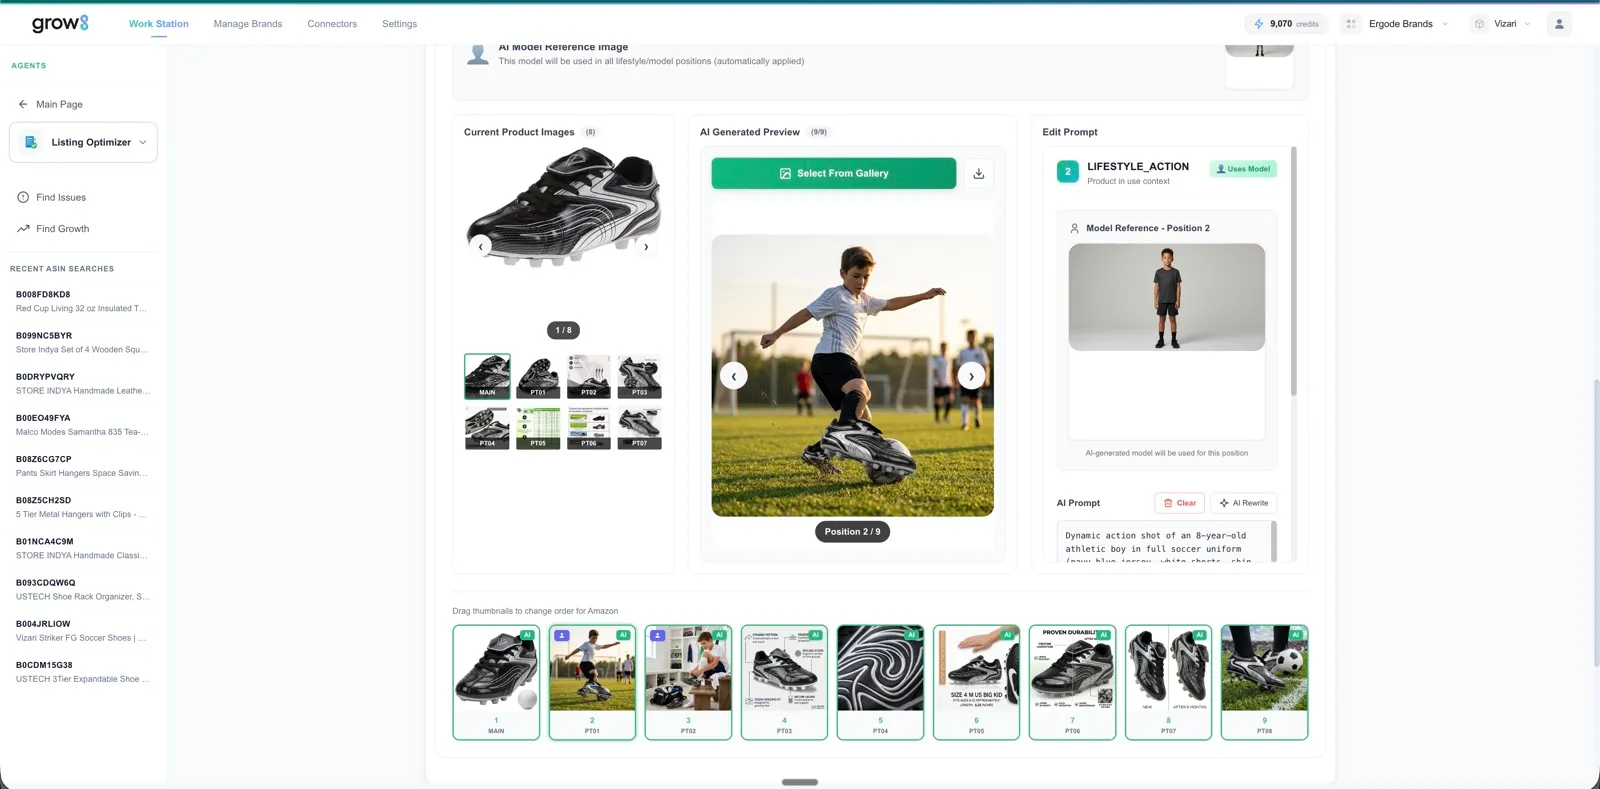The width and height of the screenshot is (1600, 789).
Task: Go to next AI preview position
Action: [971, 376]
